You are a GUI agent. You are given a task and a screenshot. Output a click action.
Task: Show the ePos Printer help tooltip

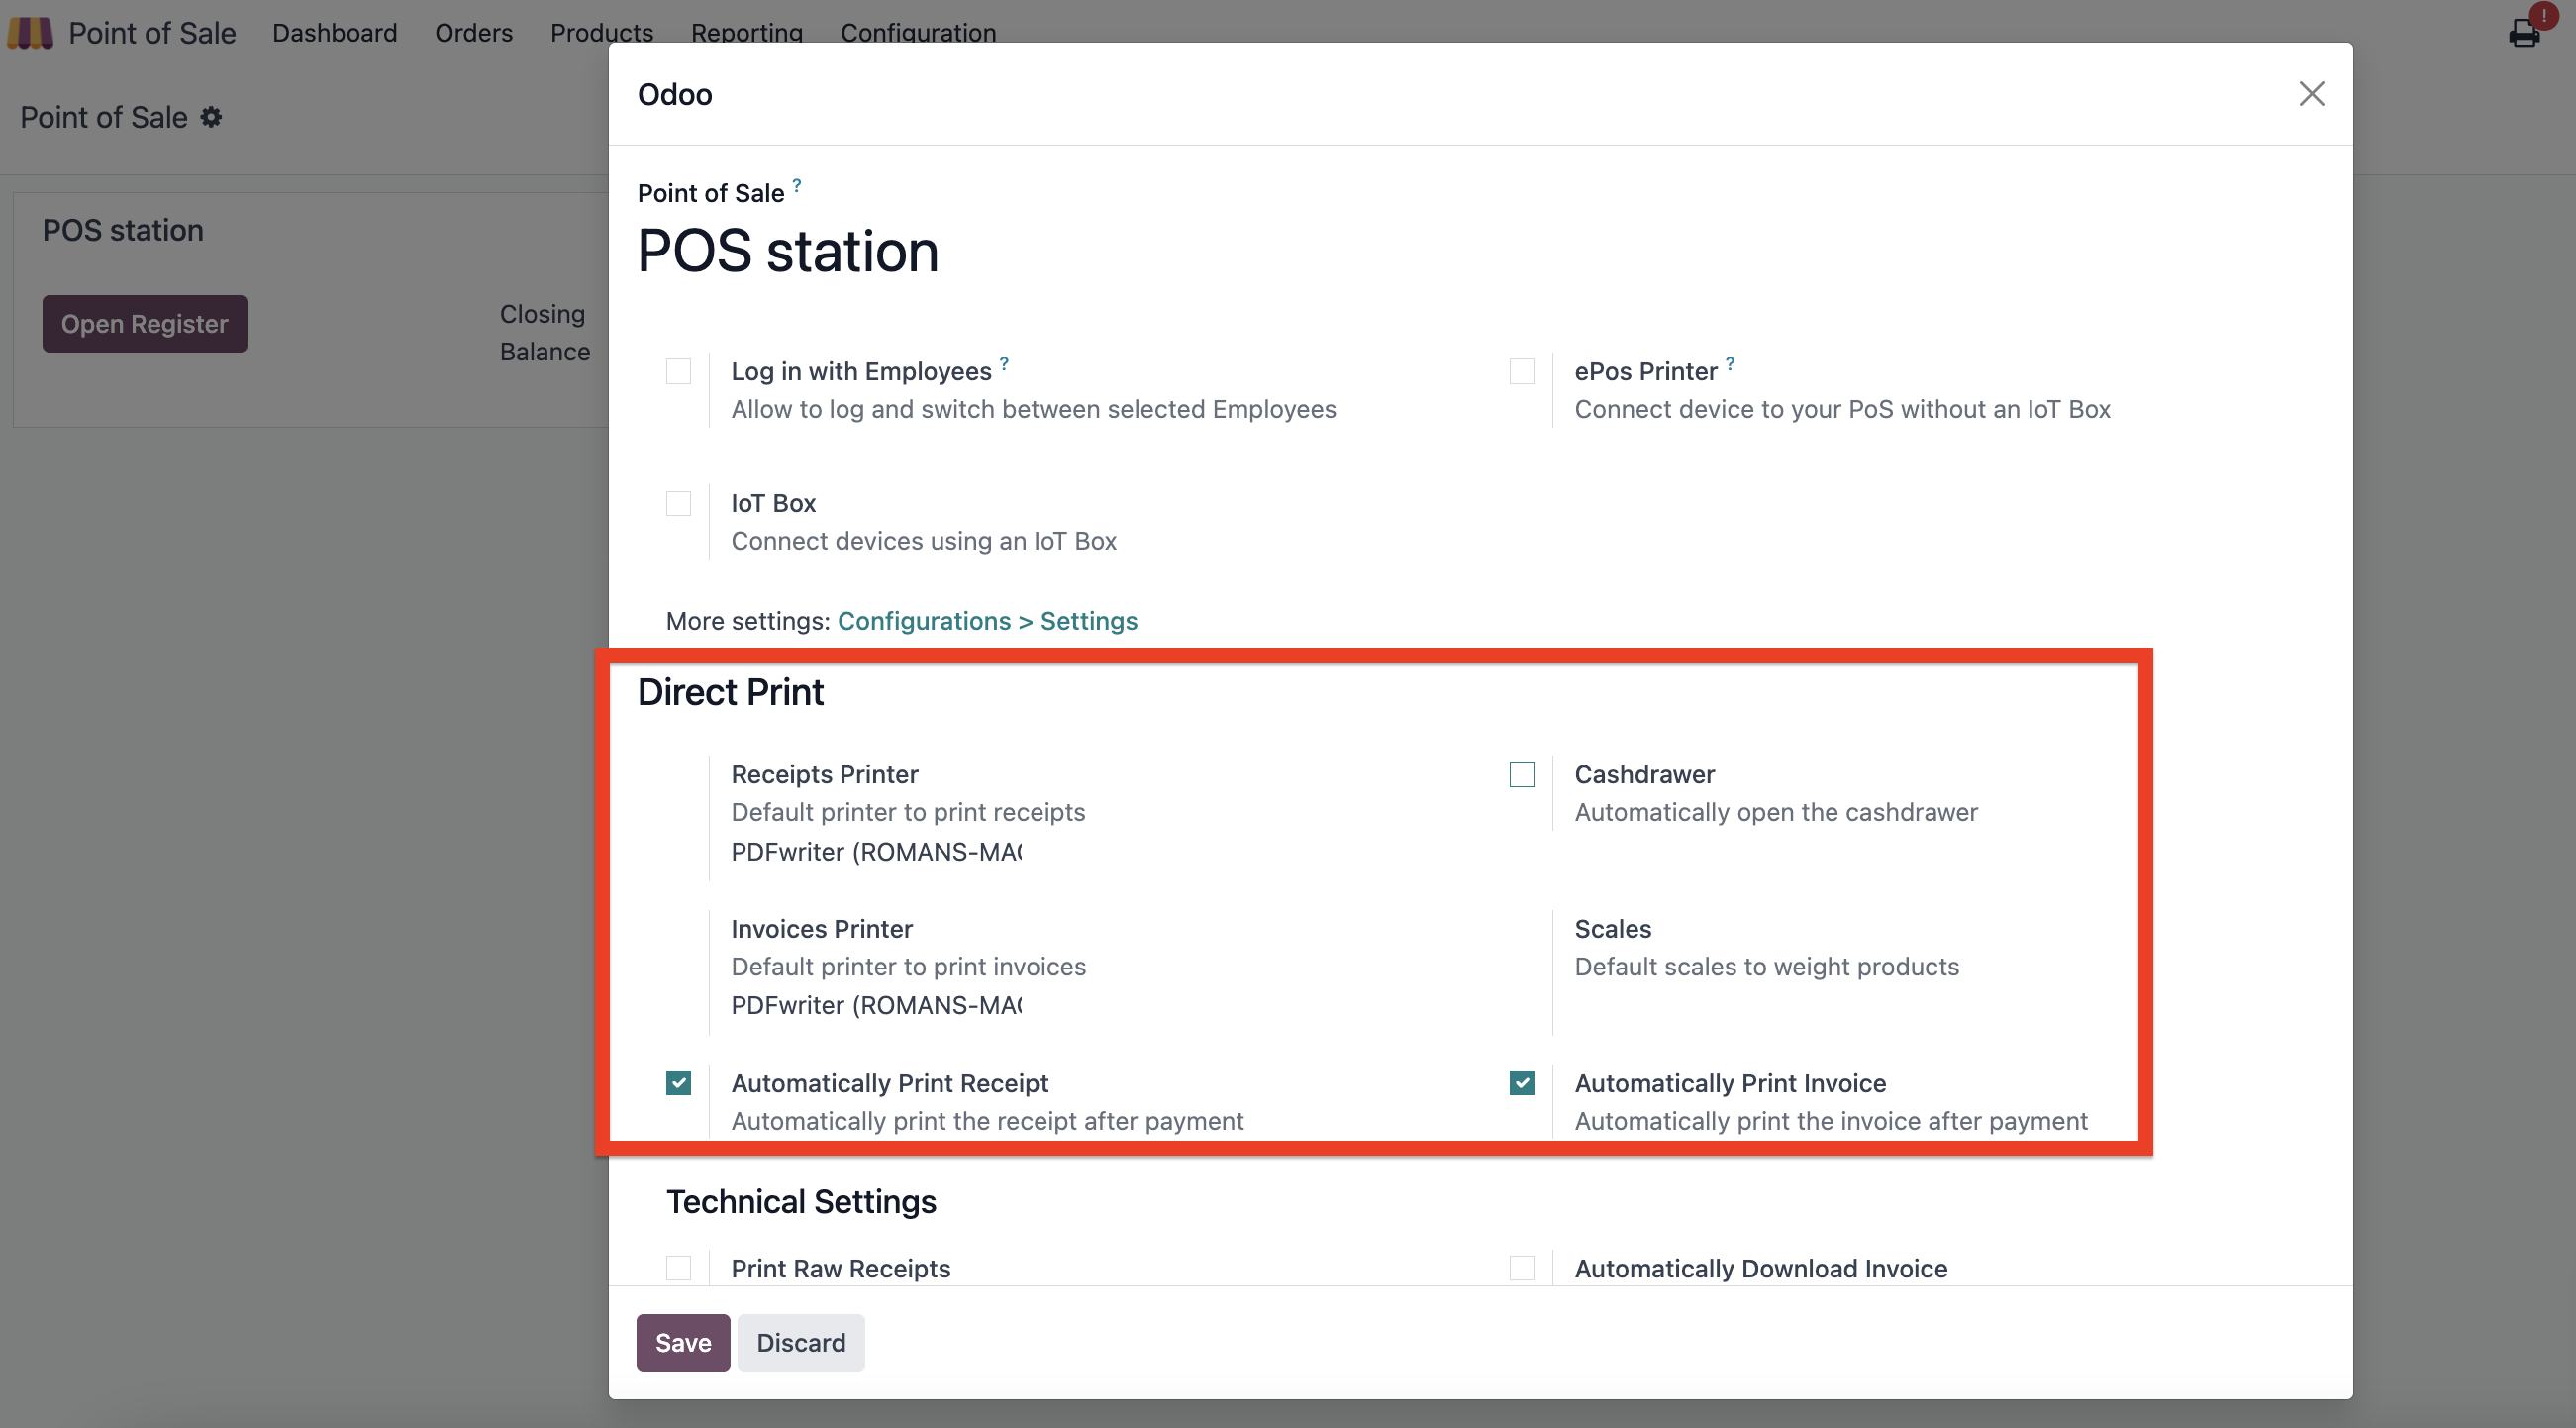tap(1730, 363)
